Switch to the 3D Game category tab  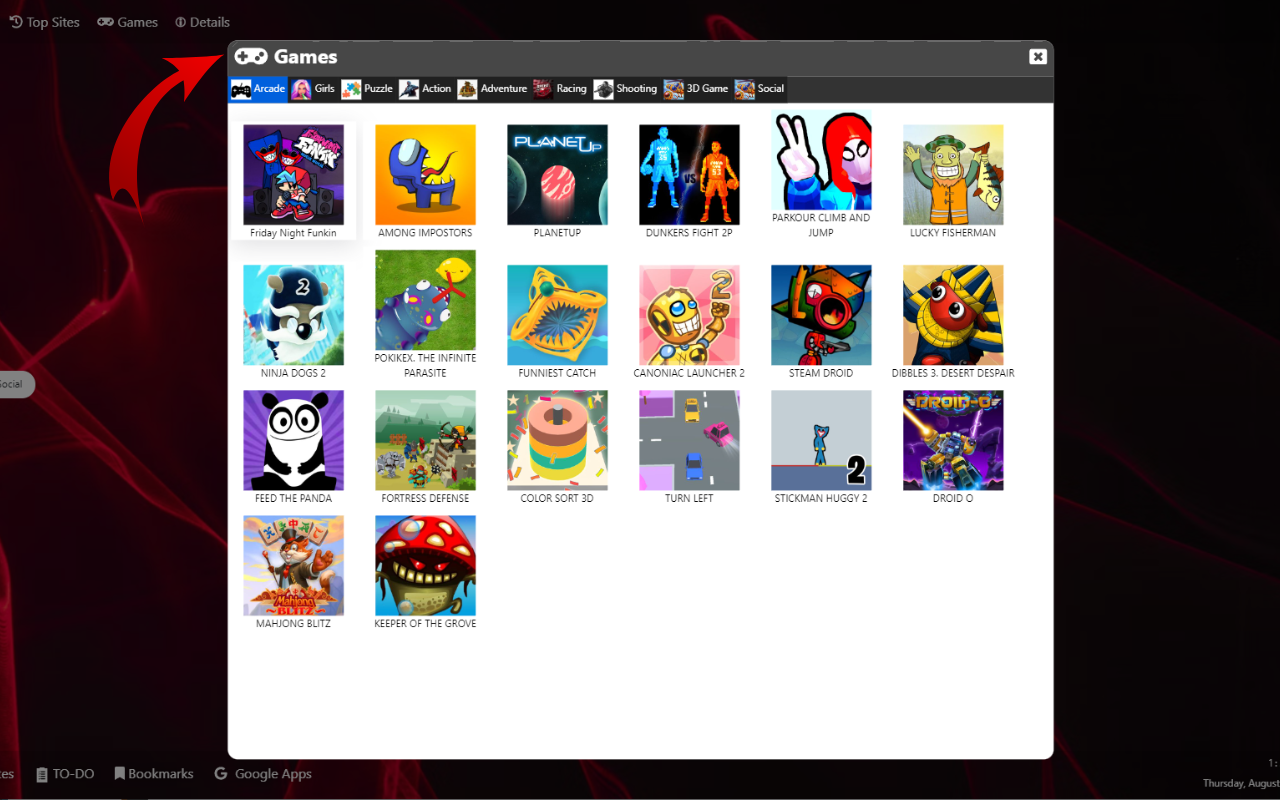coord(696,89)
